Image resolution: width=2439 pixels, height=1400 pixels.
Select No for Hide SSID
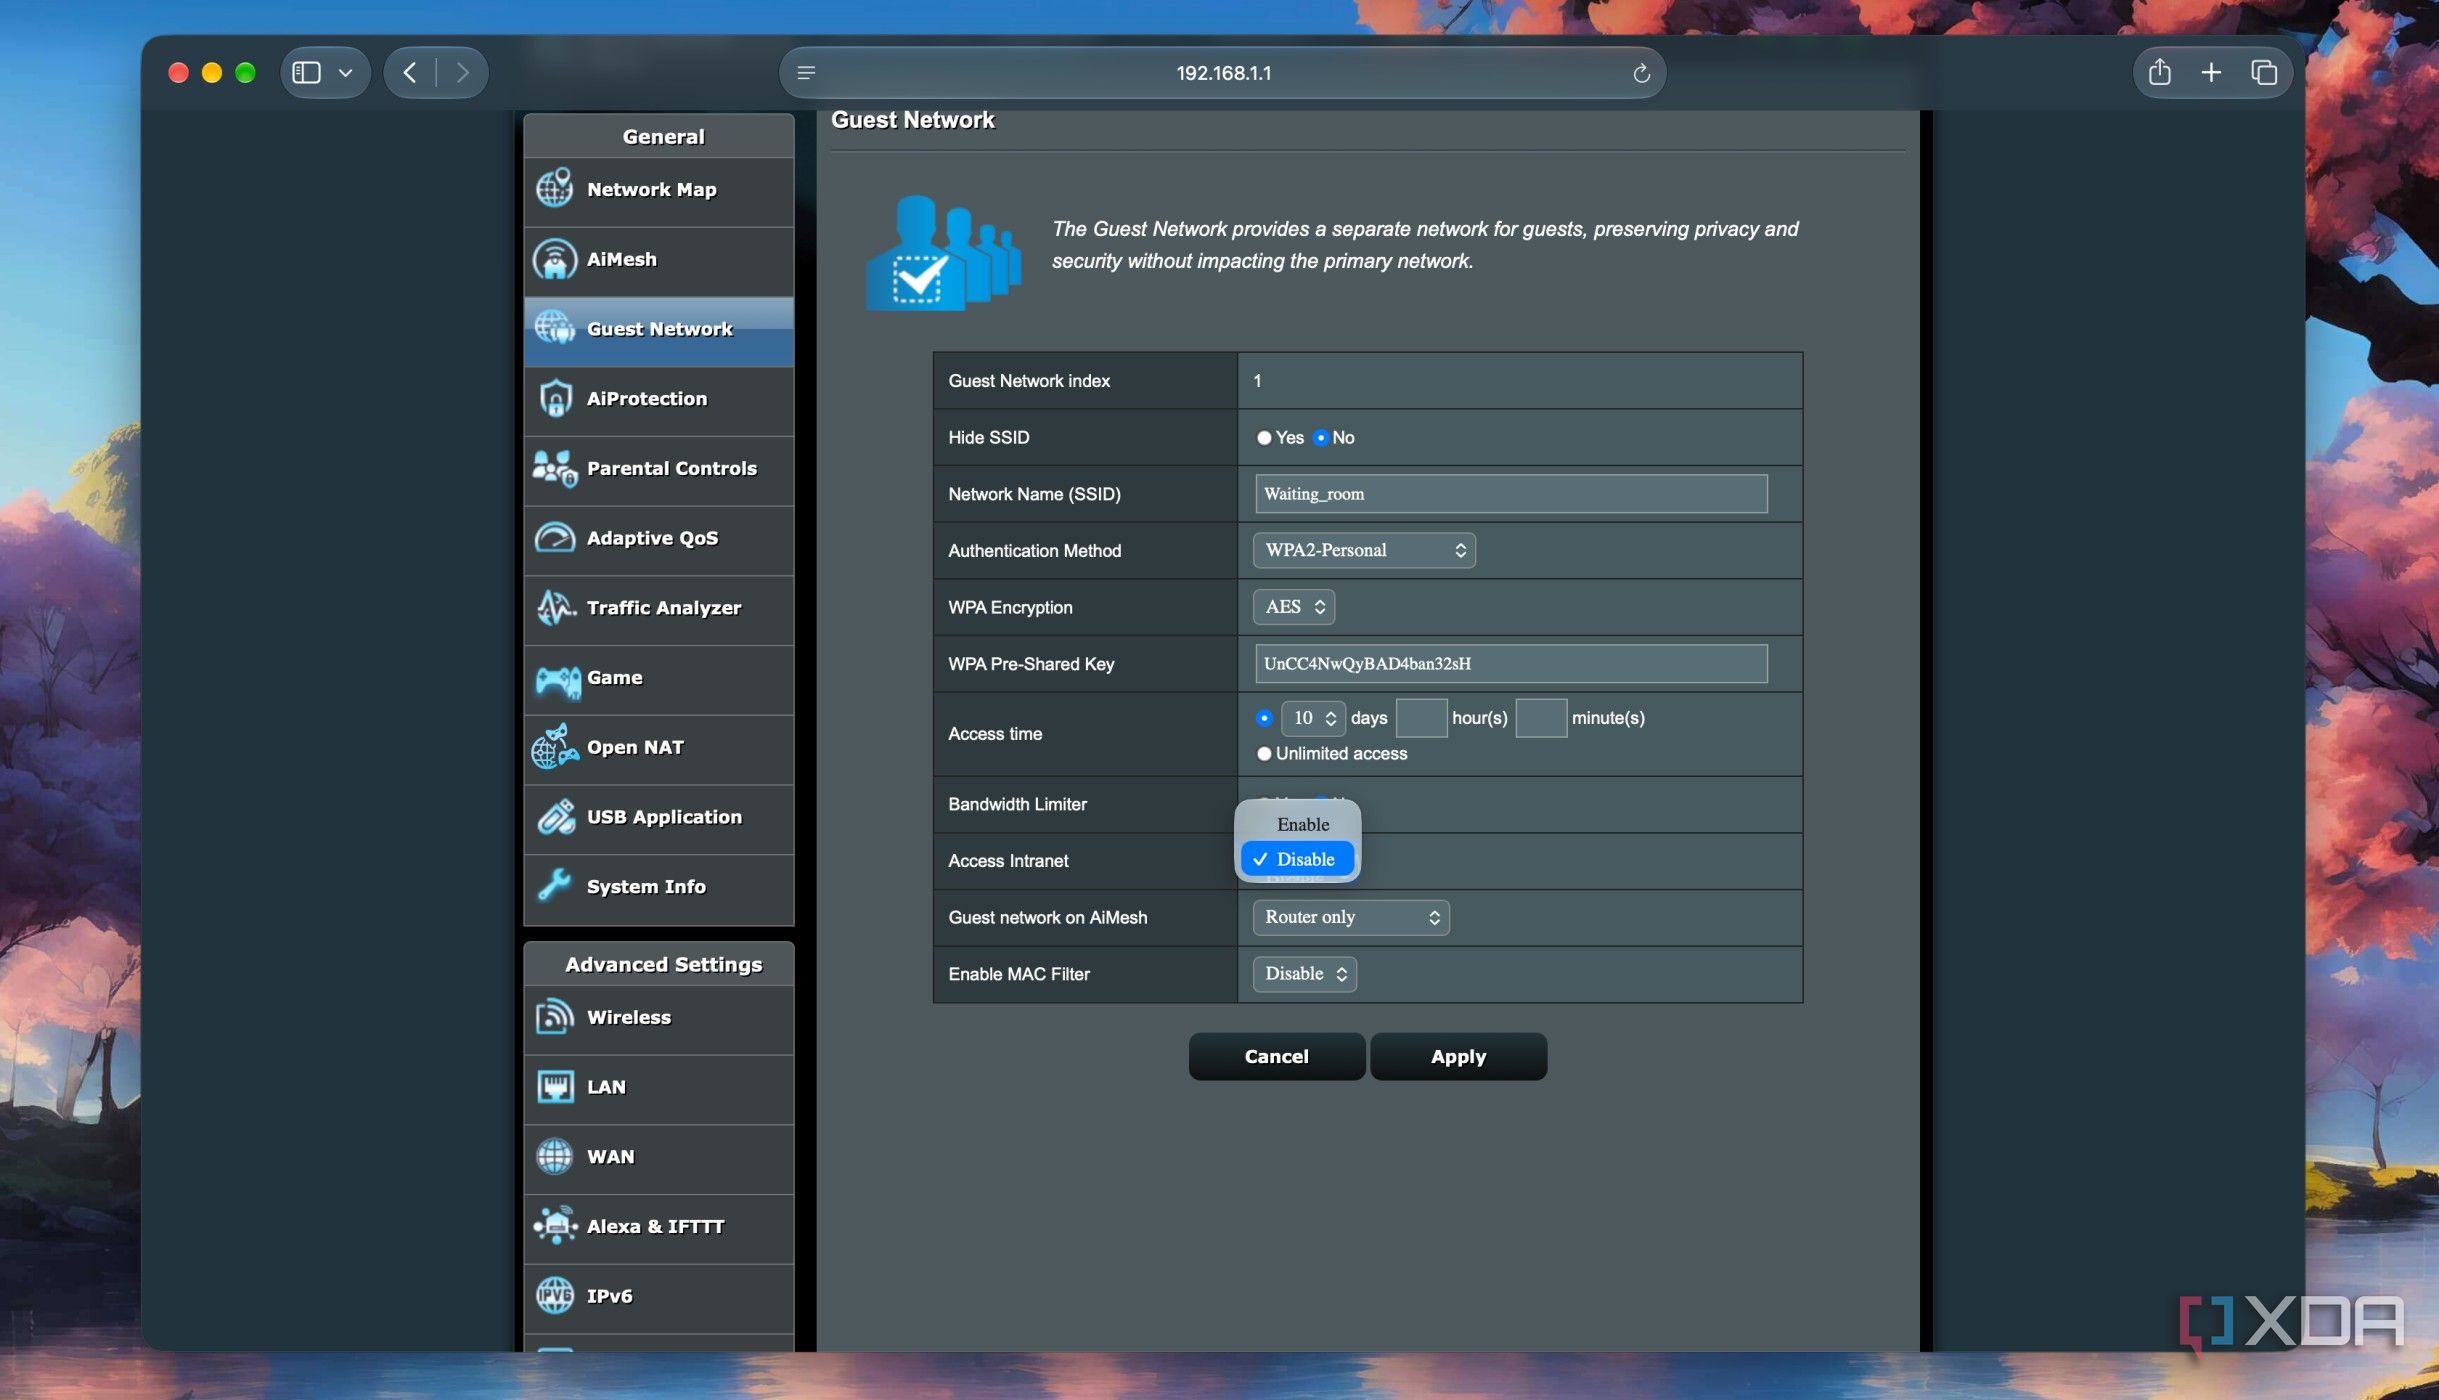[x=1321, y=438]
